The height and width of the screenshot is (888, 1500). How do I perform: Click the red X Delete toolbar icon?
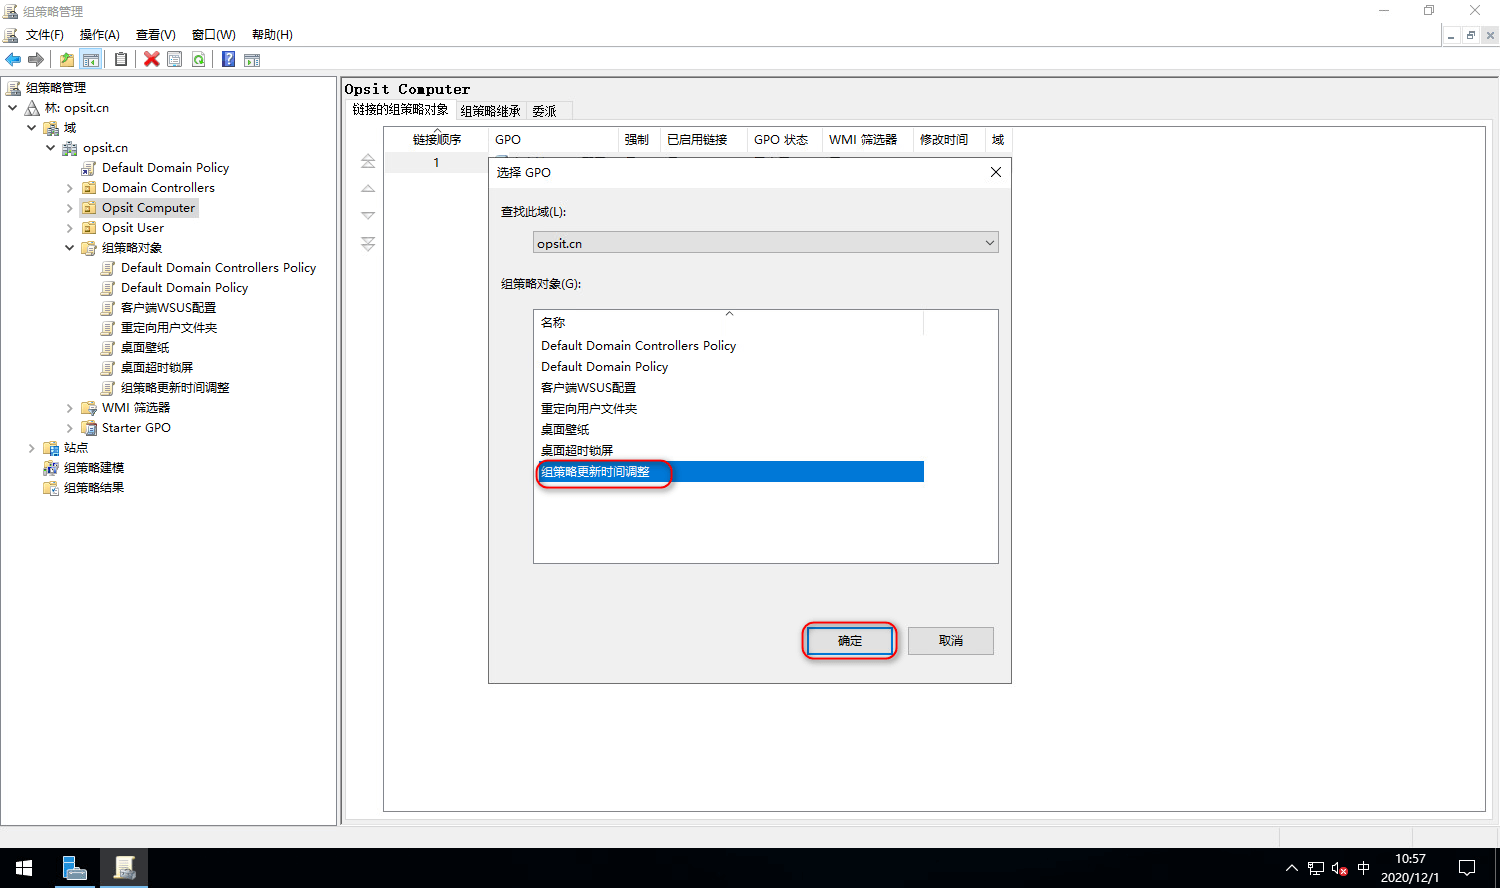[152, 60]
